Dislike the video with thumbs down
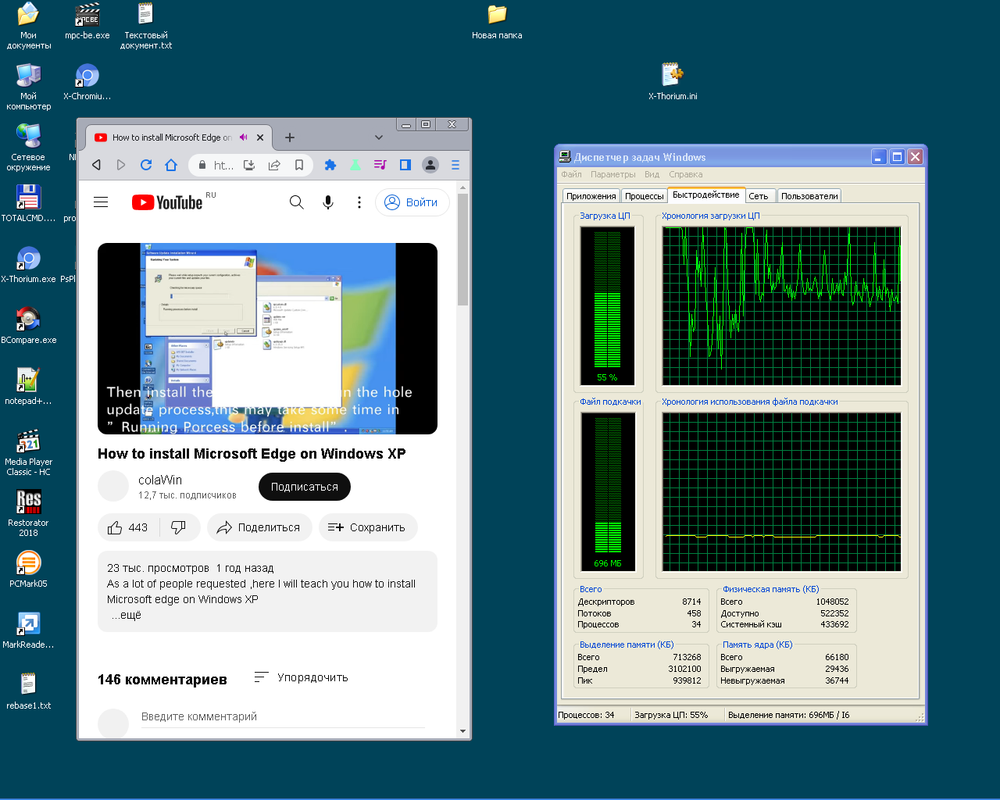This screenshot has height=800, width=1000. click(x=179, y=528)
